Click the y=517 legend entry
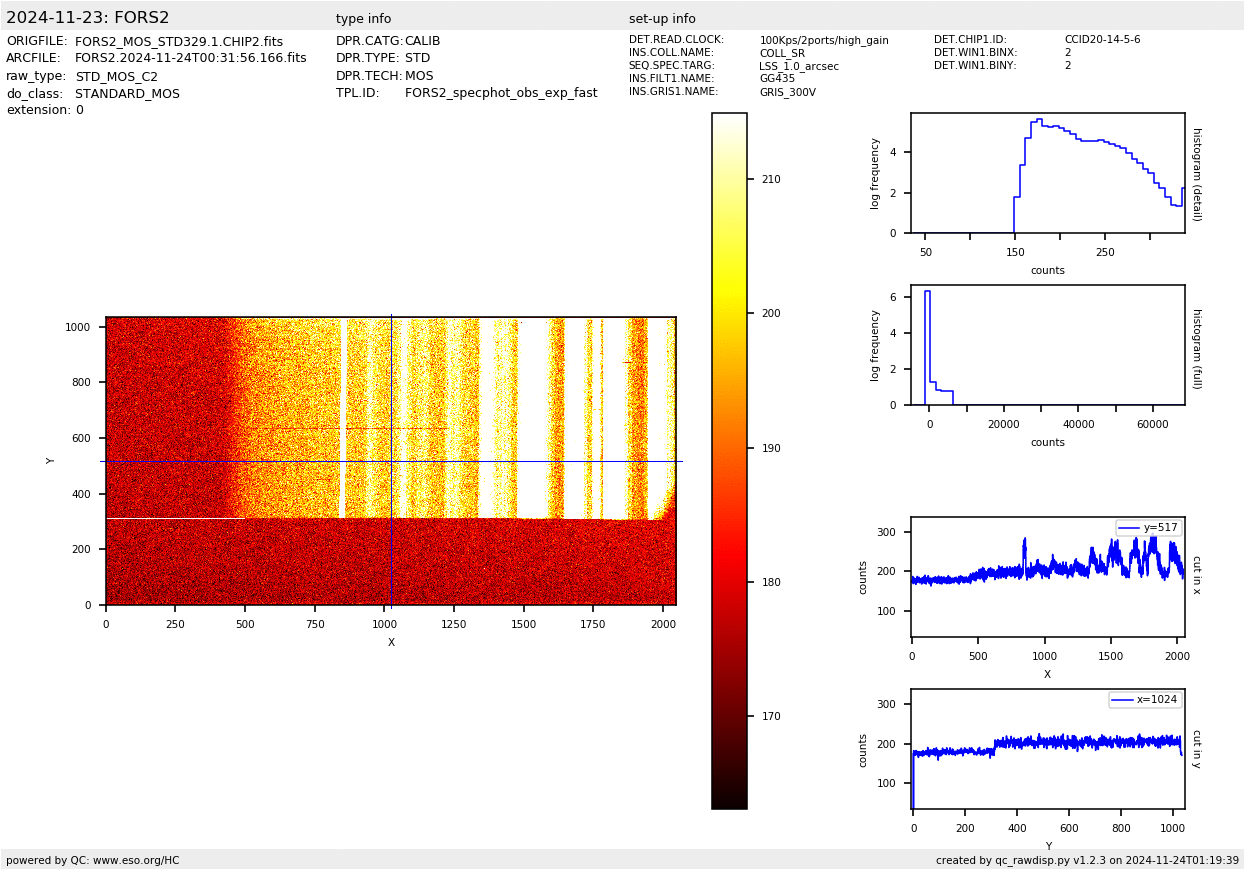This screenshot has width=1245, height=870. pyautogui.click(x=1148, y=528)
